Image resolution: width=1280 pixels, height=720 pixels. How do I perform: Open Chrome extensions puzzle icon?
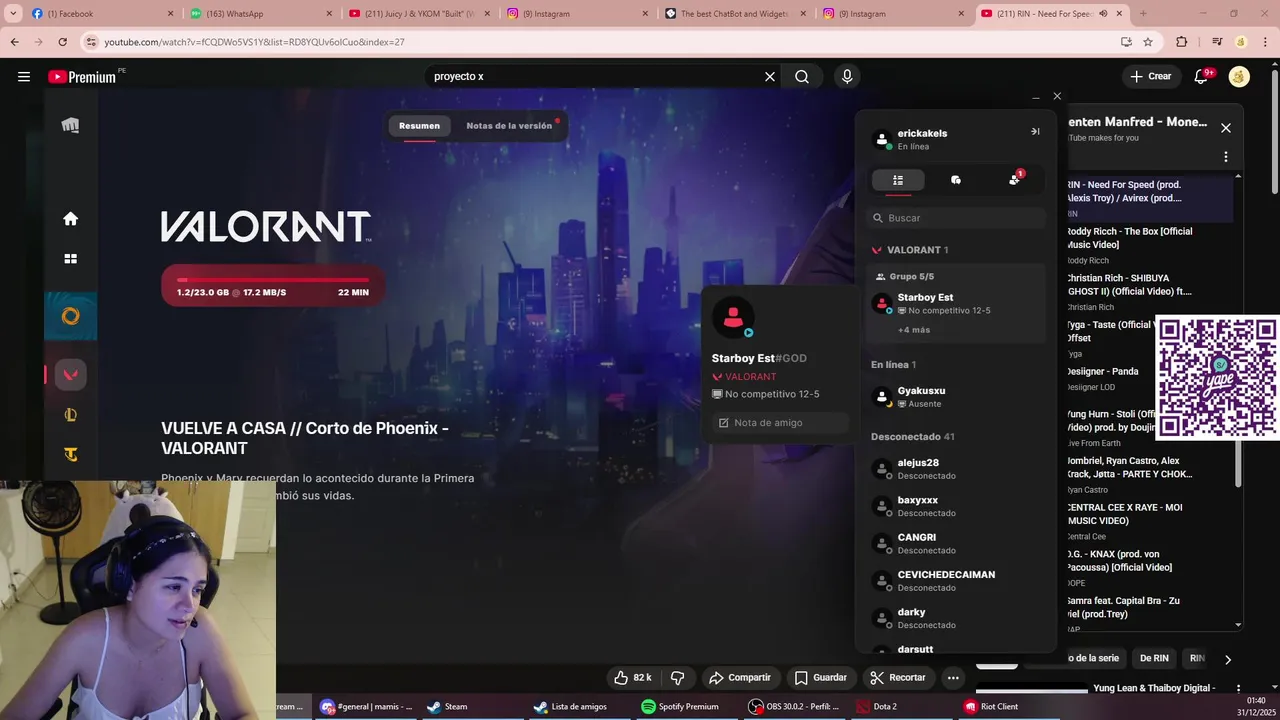click(1182, 42)
